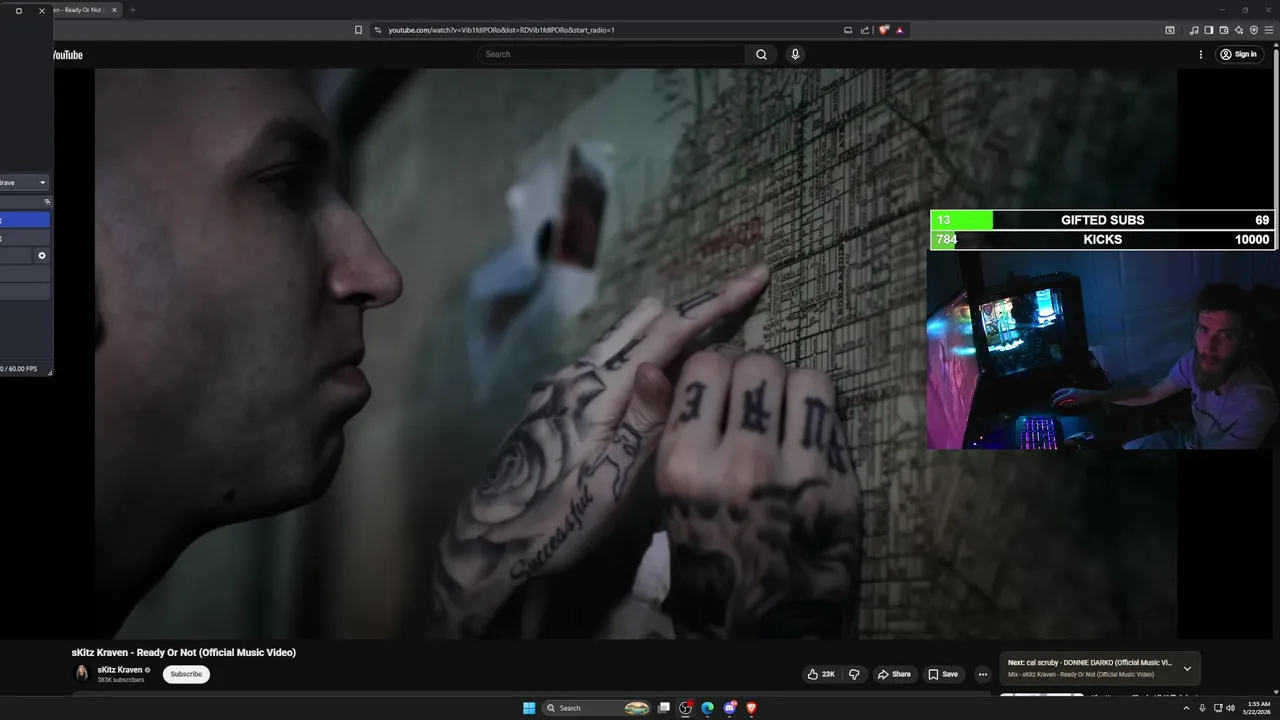Screen dimensions: 1280x720
Task: Switch to OBS Studio from the taskbar
Action: pos(685,708)
